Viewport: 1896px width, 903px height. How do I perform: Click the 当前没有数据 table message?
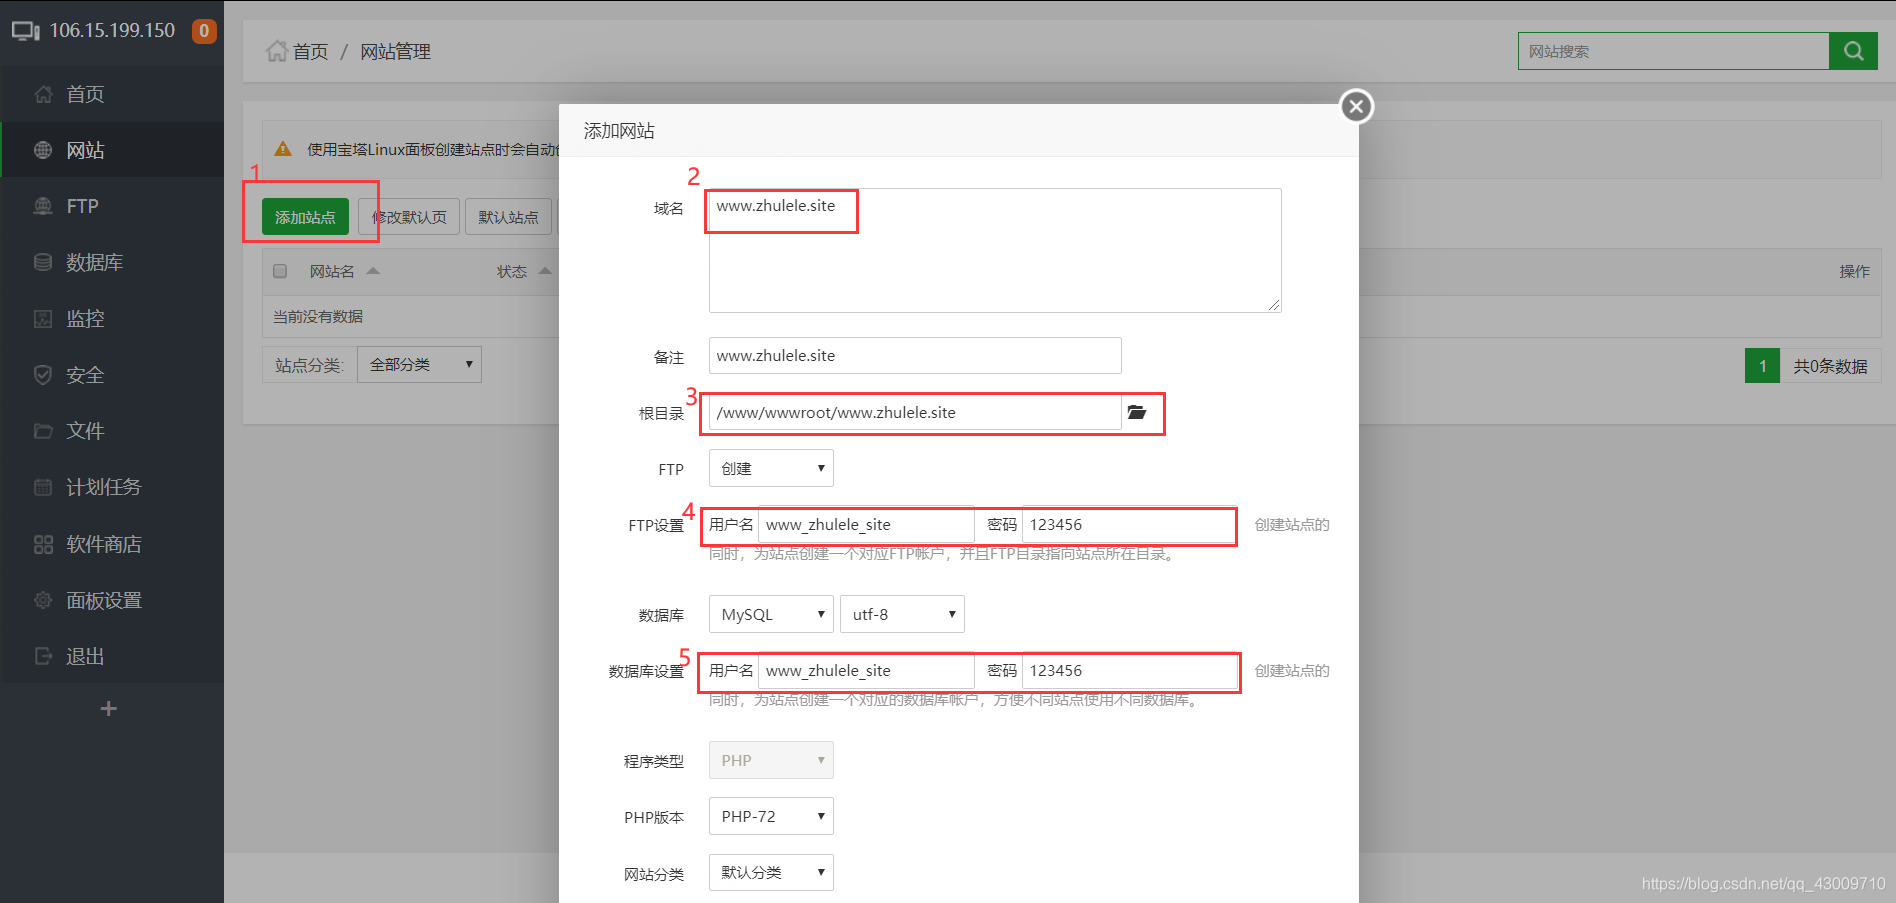(x=318, y=316)
